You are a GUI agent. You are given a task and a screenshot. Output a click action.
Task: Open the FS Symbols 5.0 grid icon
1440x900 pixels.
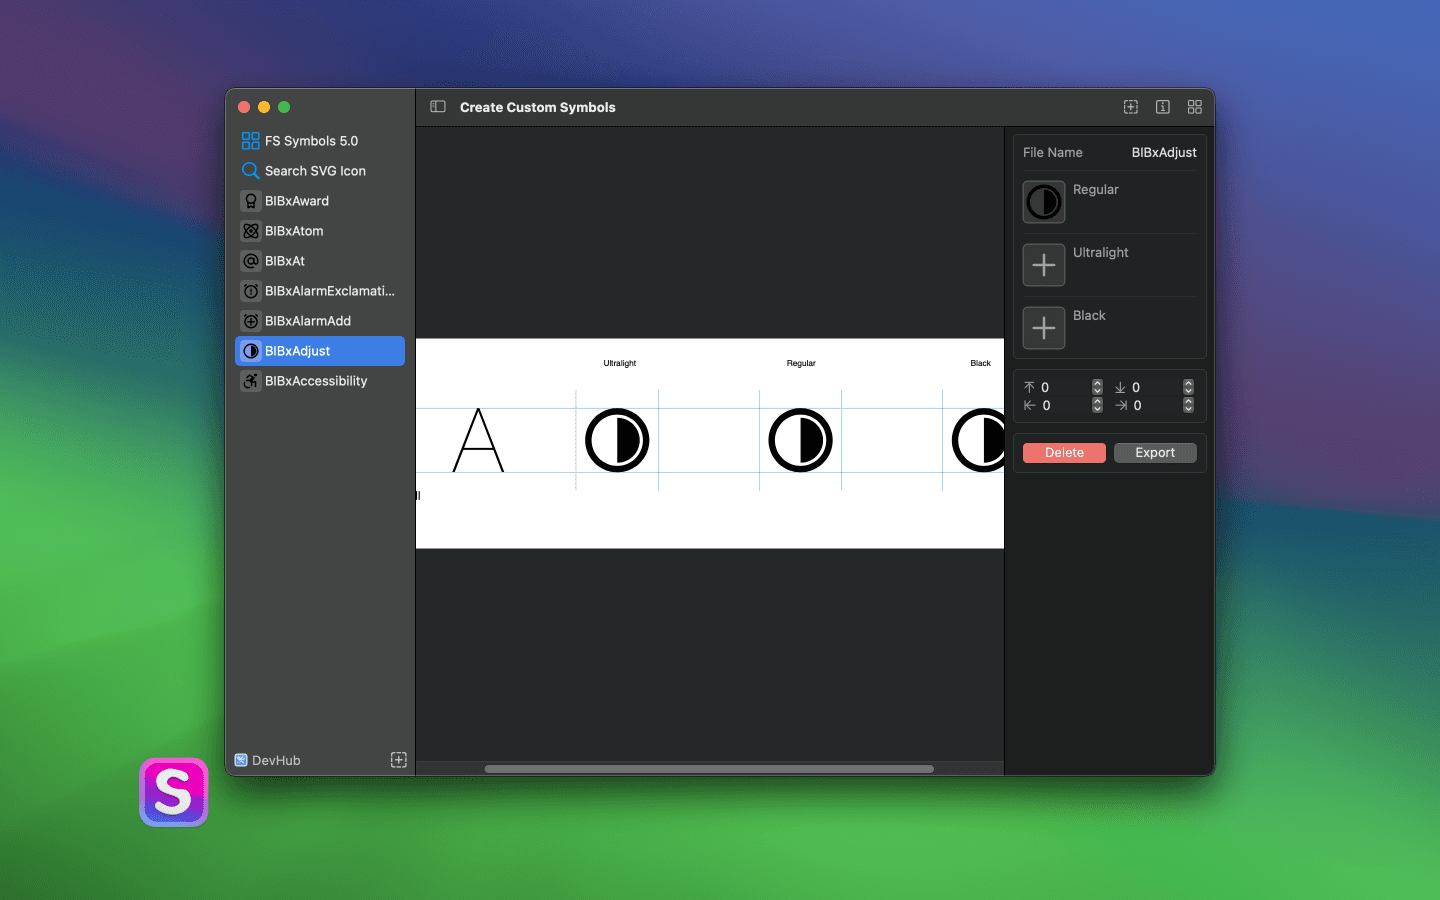tap(249, 140)
